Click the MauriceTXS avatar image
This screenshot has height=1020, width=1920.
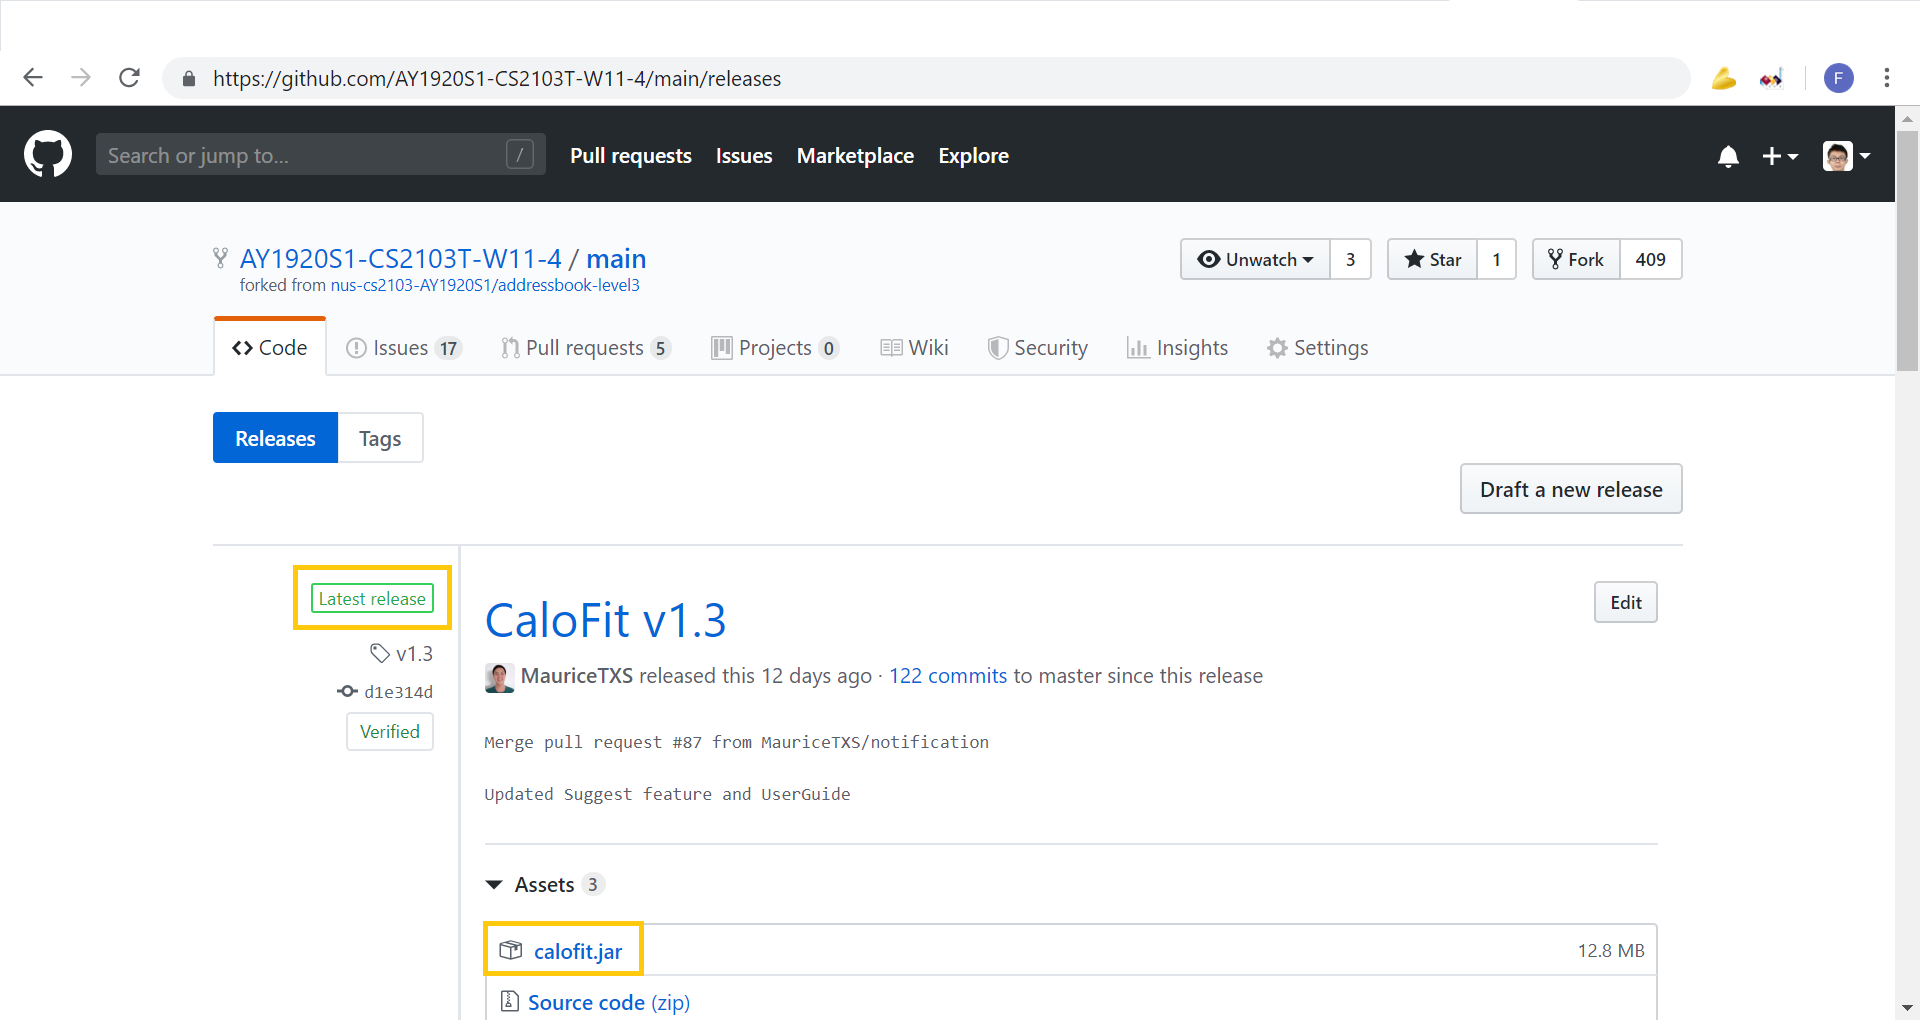[x=500, y=676]
